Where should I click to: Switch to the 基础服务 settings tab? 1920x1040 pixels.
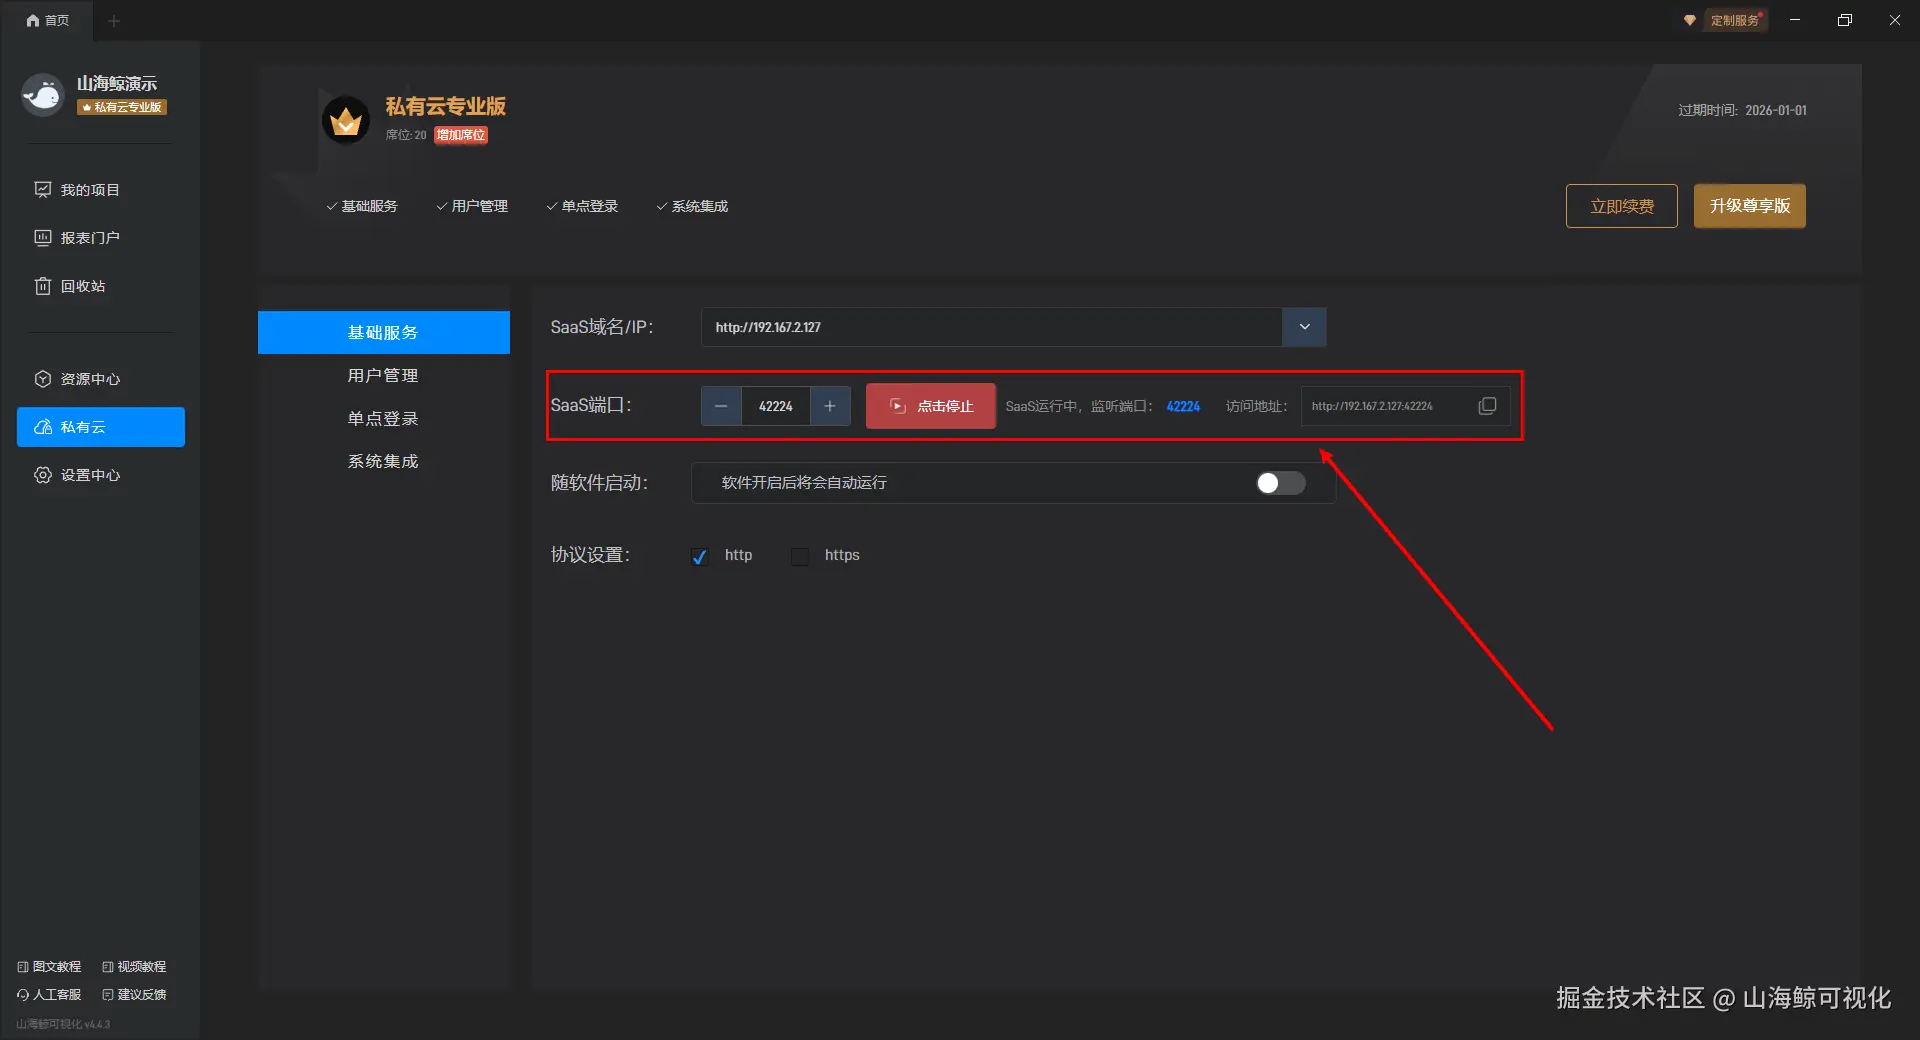384,332
